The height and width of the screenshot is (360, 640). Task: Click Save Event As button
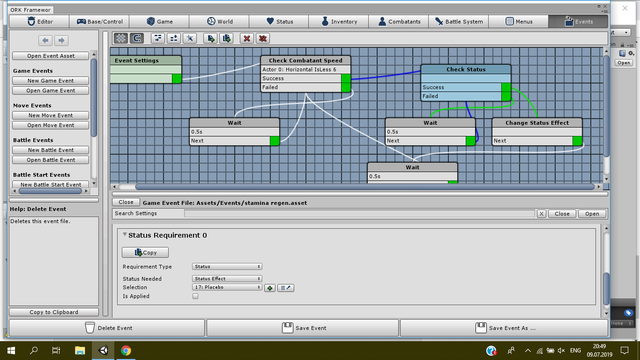tap(504, 328)
